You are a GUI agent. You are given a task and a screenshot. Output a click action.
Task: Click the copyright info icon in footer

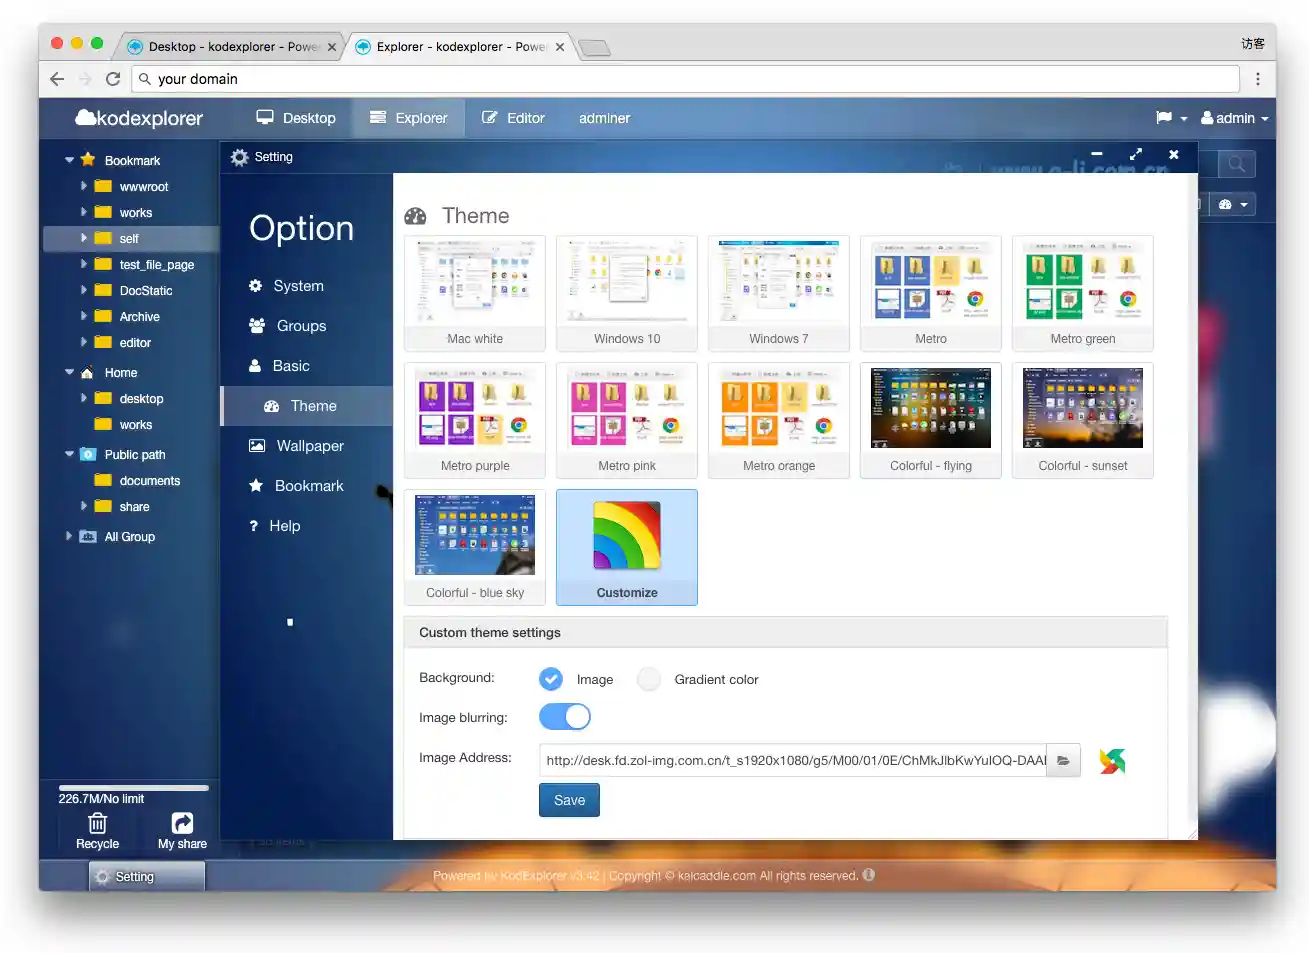[868, 875]
